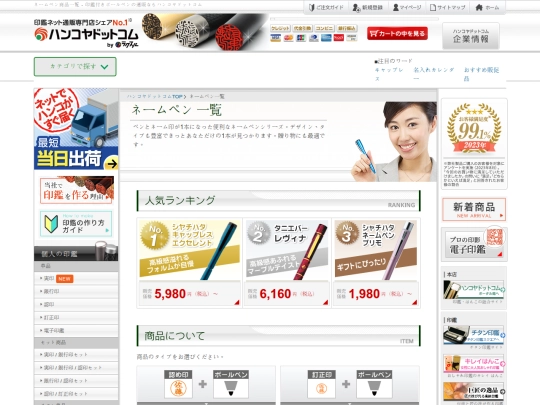Open the 新着商品 NEW ARRIVAL banner

(x=474, y=209)
